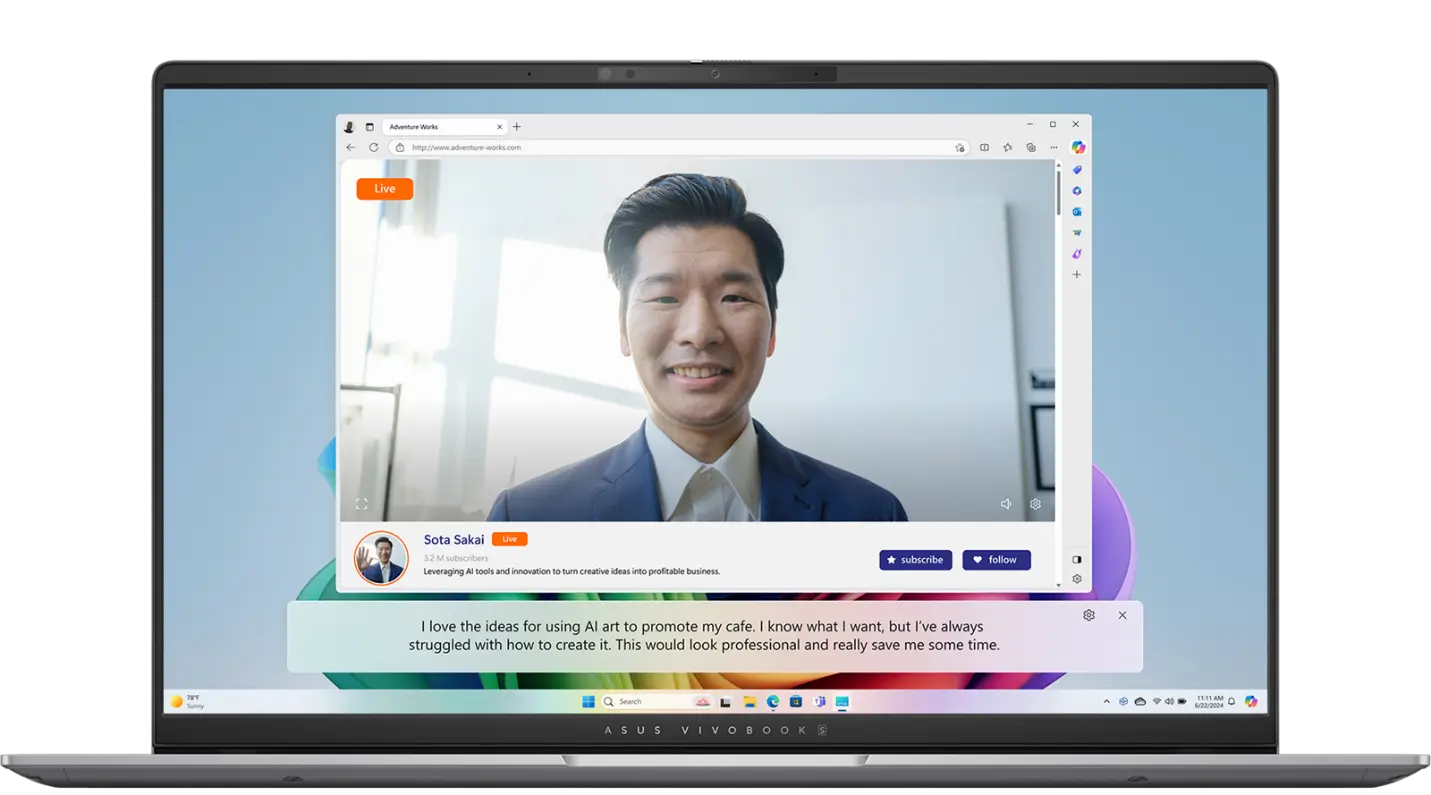Close the Live Captions bar
This screenshot has width=1431, height=795.
[x=1122, y=616]
